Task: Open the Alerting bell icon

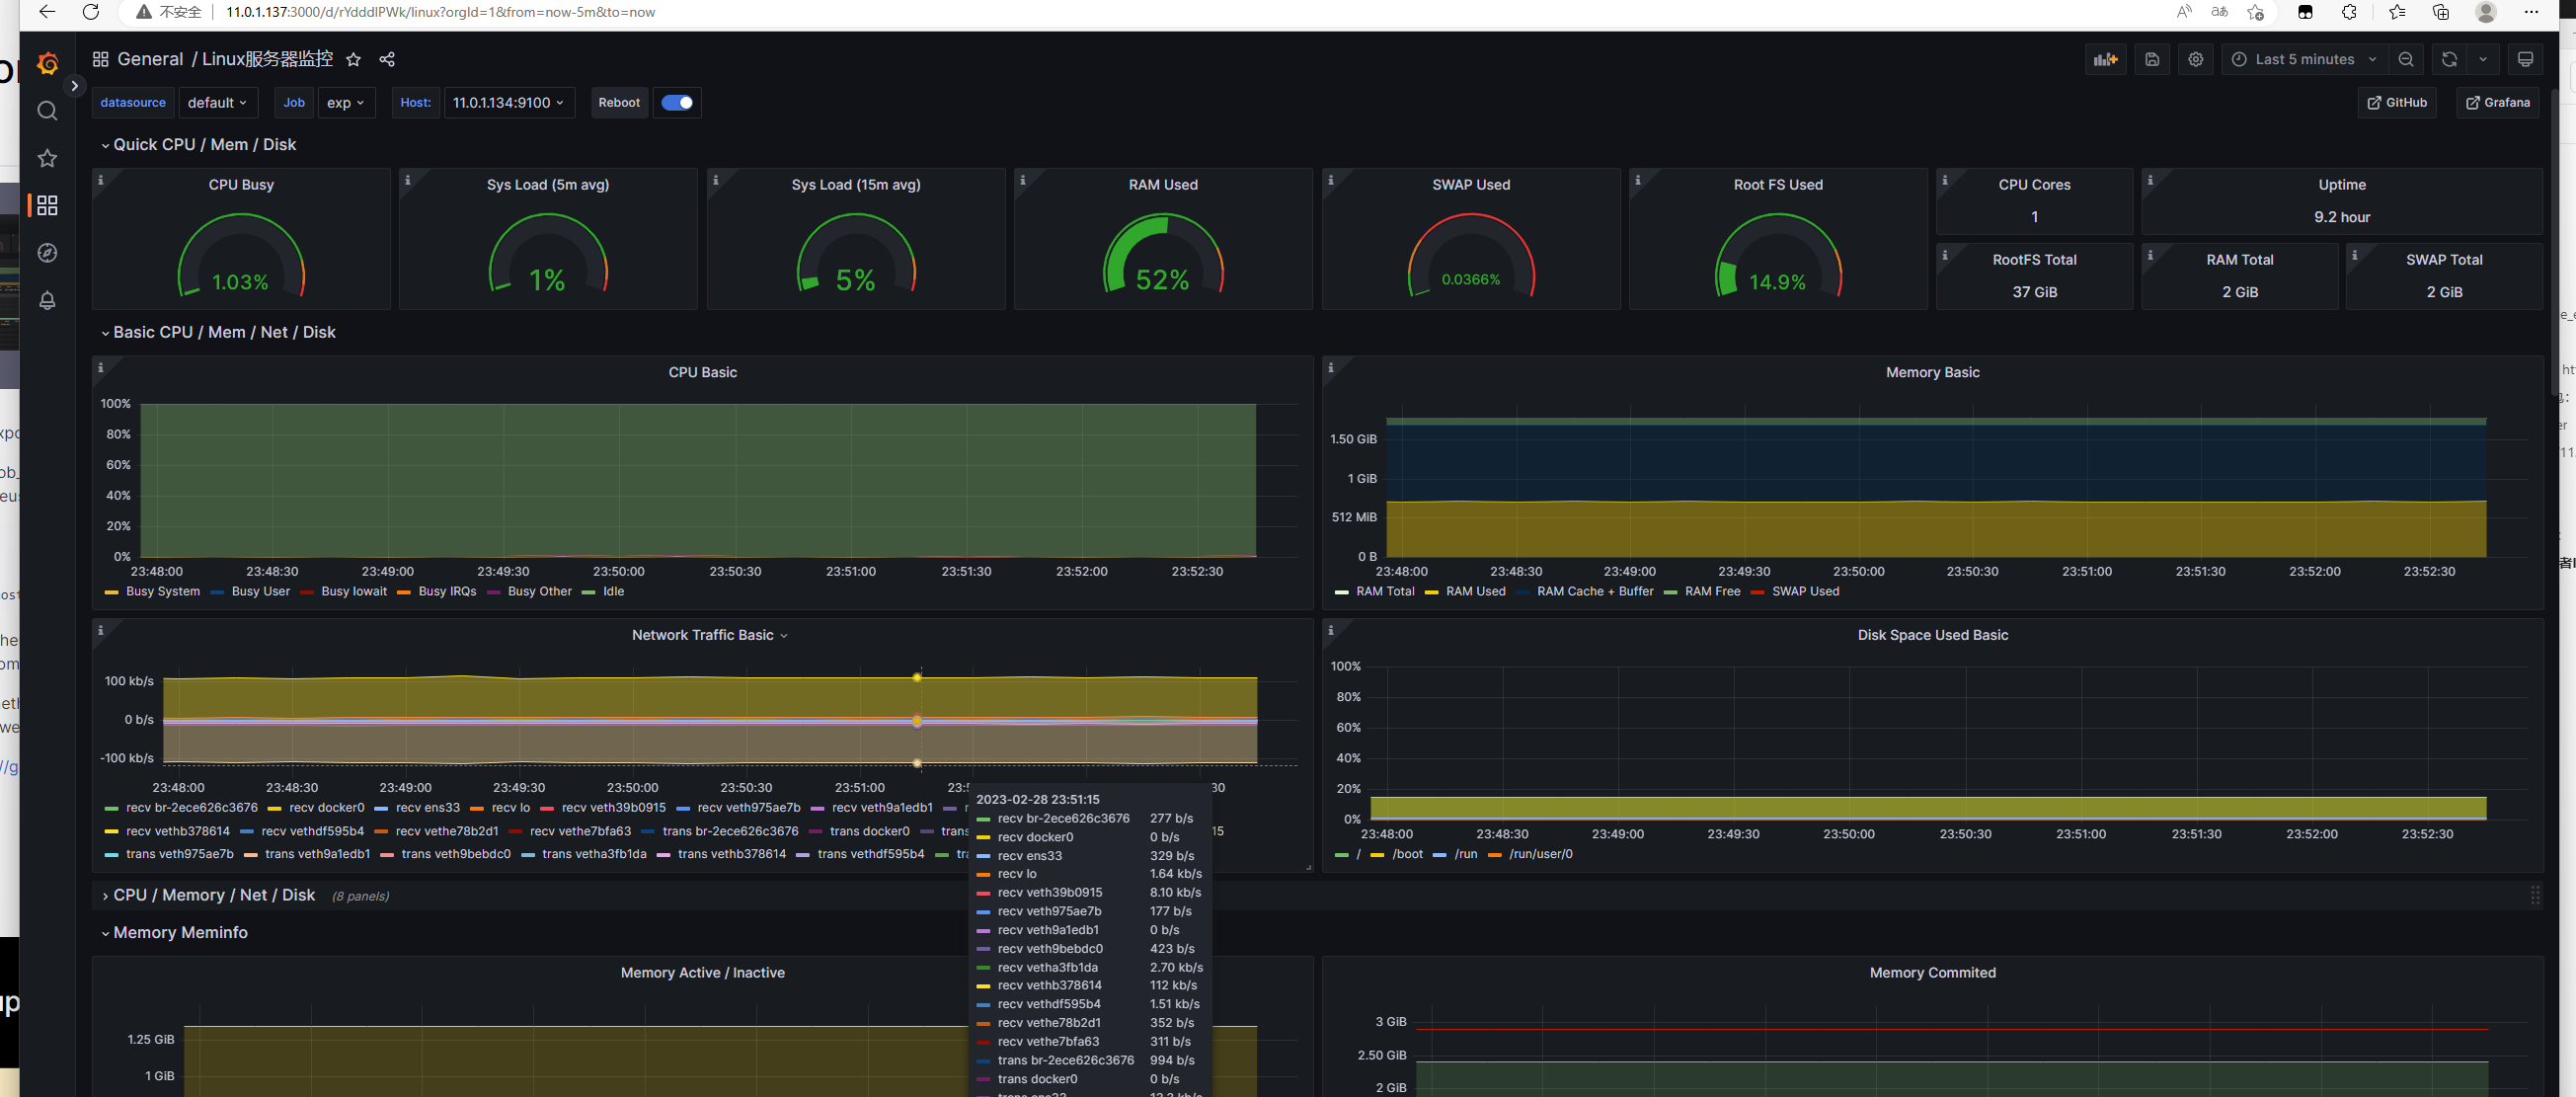Action: pos(47,300)
